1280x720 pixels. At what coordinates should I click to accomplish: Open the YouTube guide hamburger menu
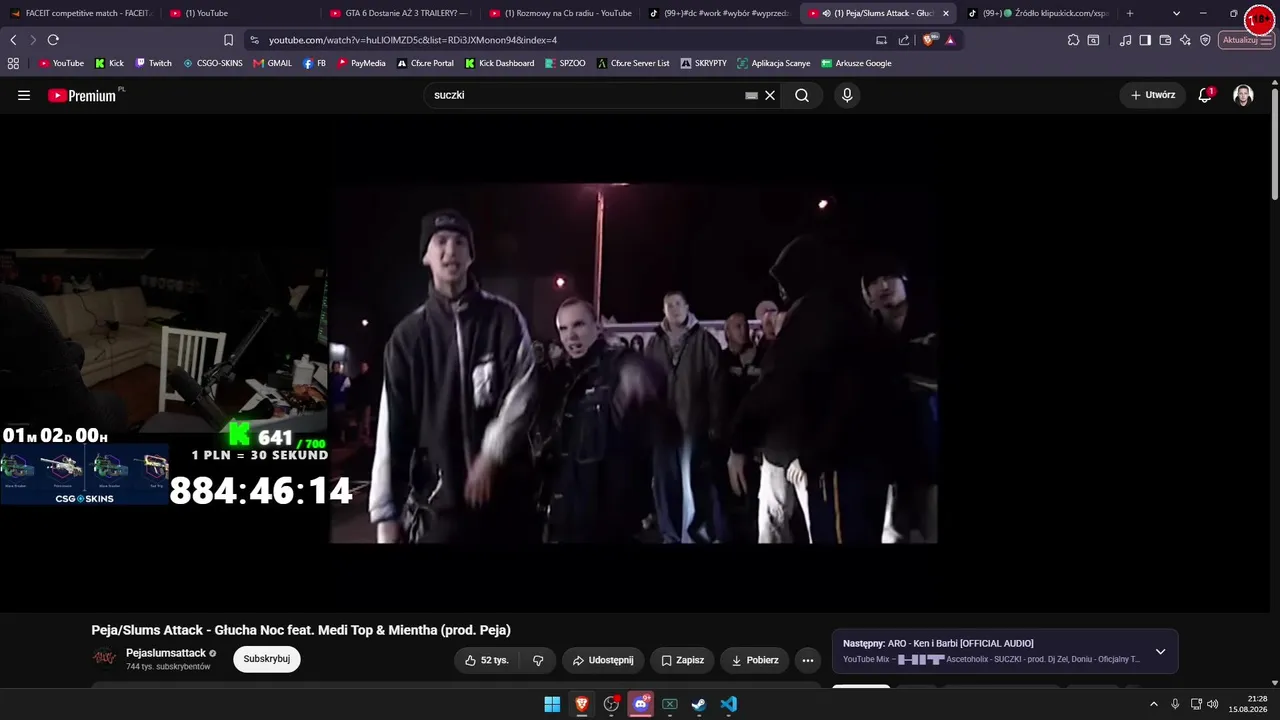point(24,95)
